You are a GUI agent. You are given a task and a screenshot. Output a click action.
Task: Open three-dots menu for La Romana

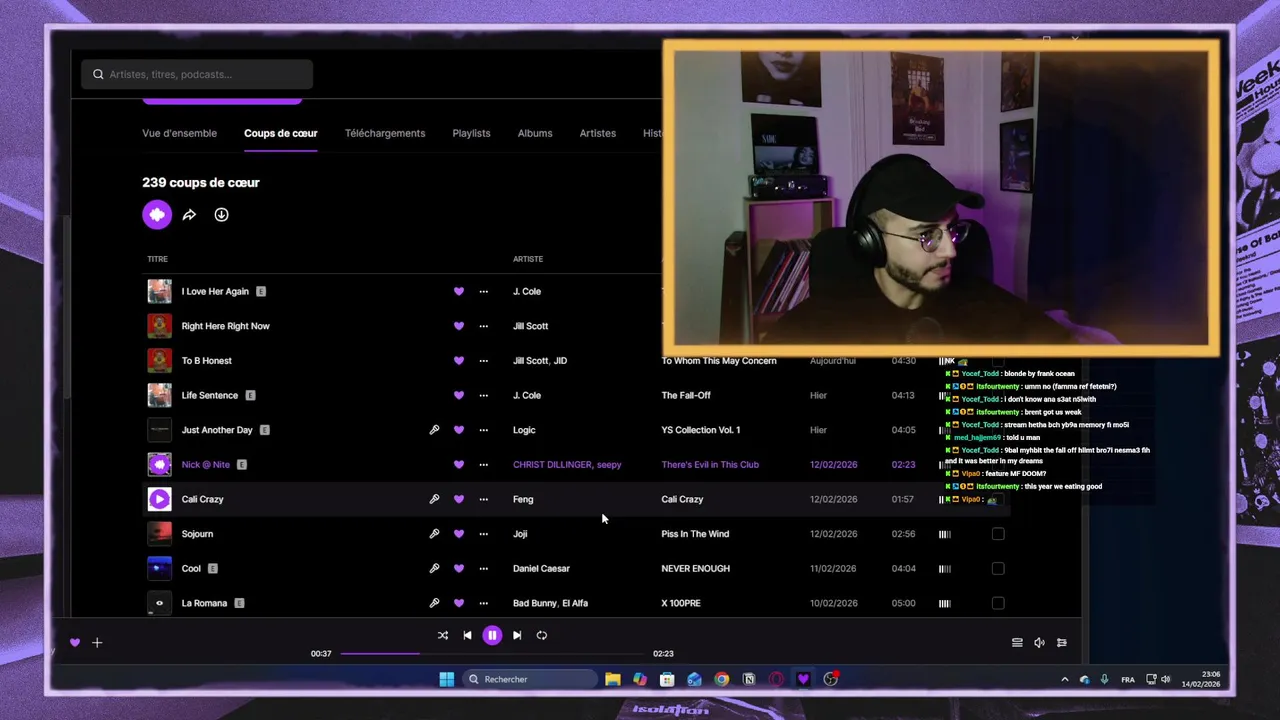tap(484, 603)
